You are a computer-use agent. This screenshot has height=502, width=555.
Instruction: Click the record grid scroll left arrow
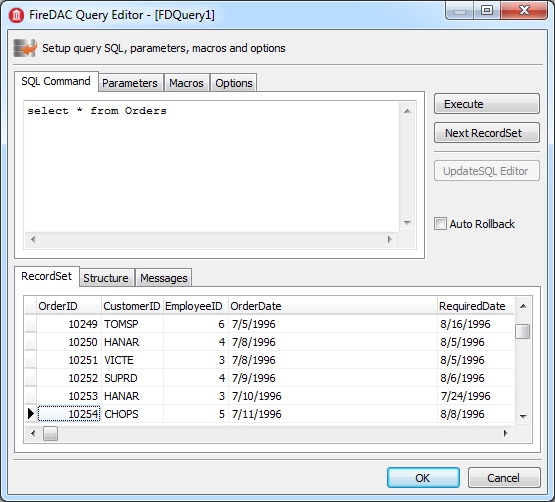[x=33, y=433]
